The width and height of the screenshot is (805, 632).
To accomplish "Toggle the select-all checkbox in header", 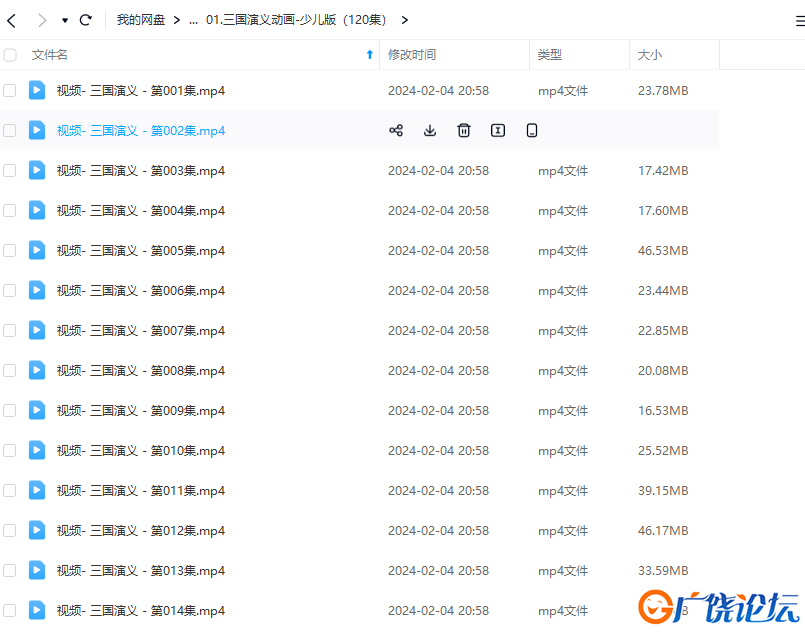I will [x=10, y=55].
